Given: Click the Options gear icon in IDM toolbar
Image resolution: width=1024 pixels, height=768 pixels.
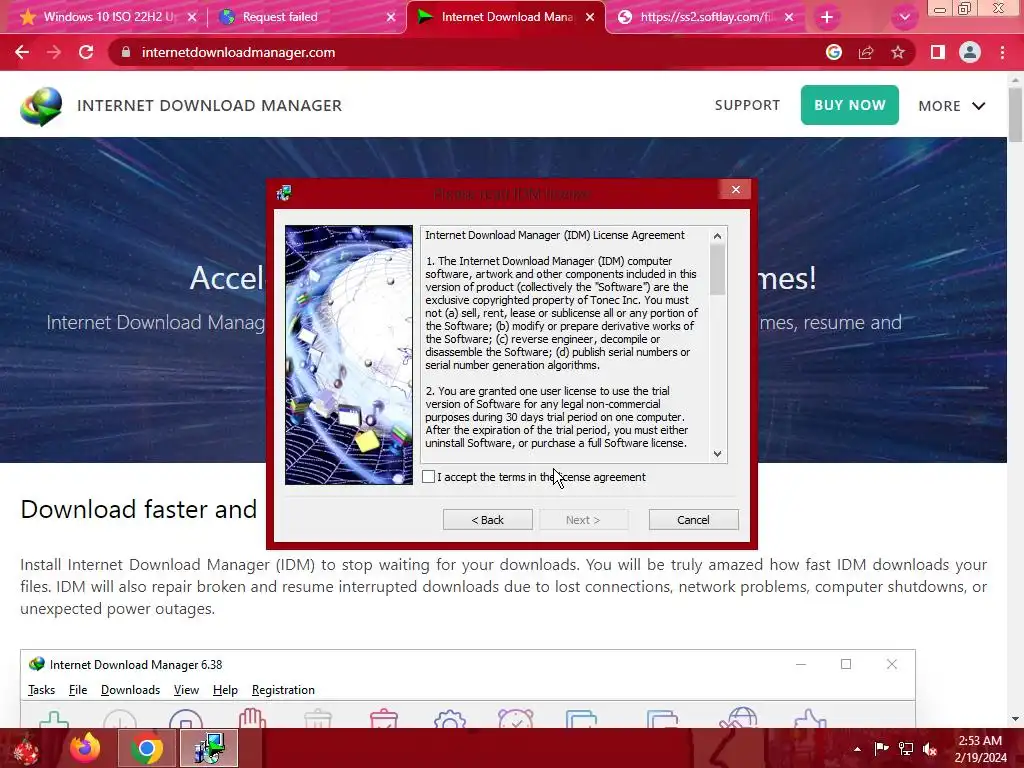Looking at the screenshot, I should coord(449,720).
